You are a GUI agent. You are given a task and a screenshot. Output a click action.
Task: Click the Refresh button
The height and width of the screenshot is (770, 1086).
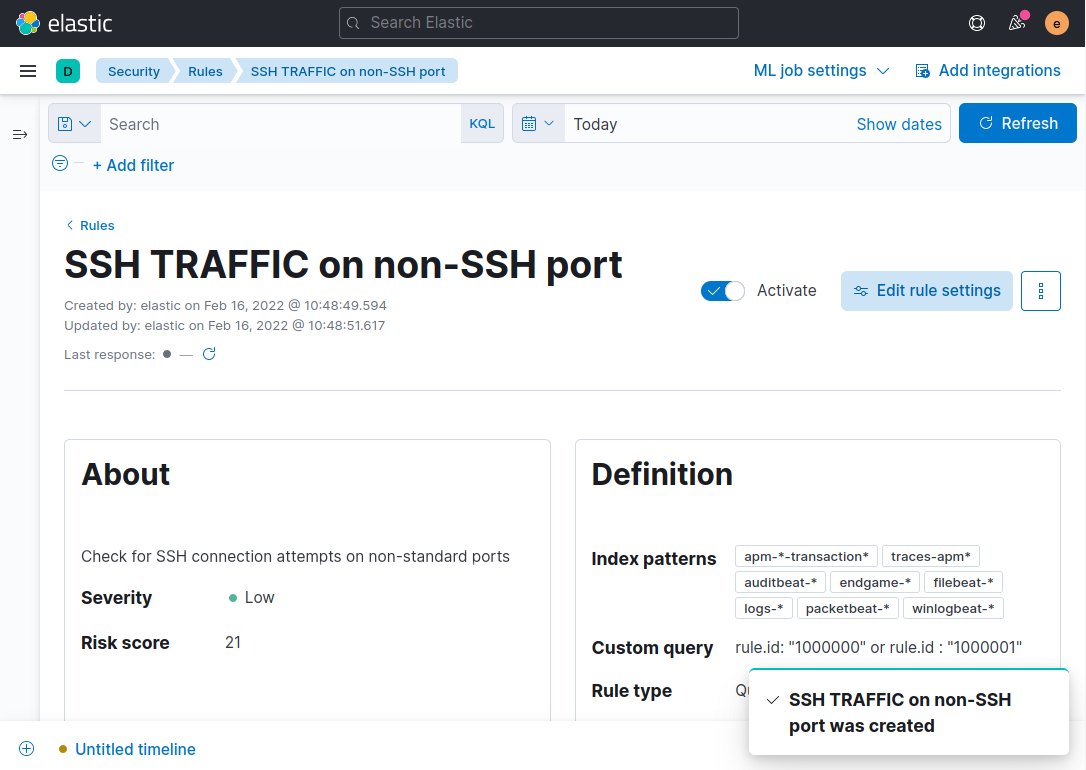[x=1017, y=123]
